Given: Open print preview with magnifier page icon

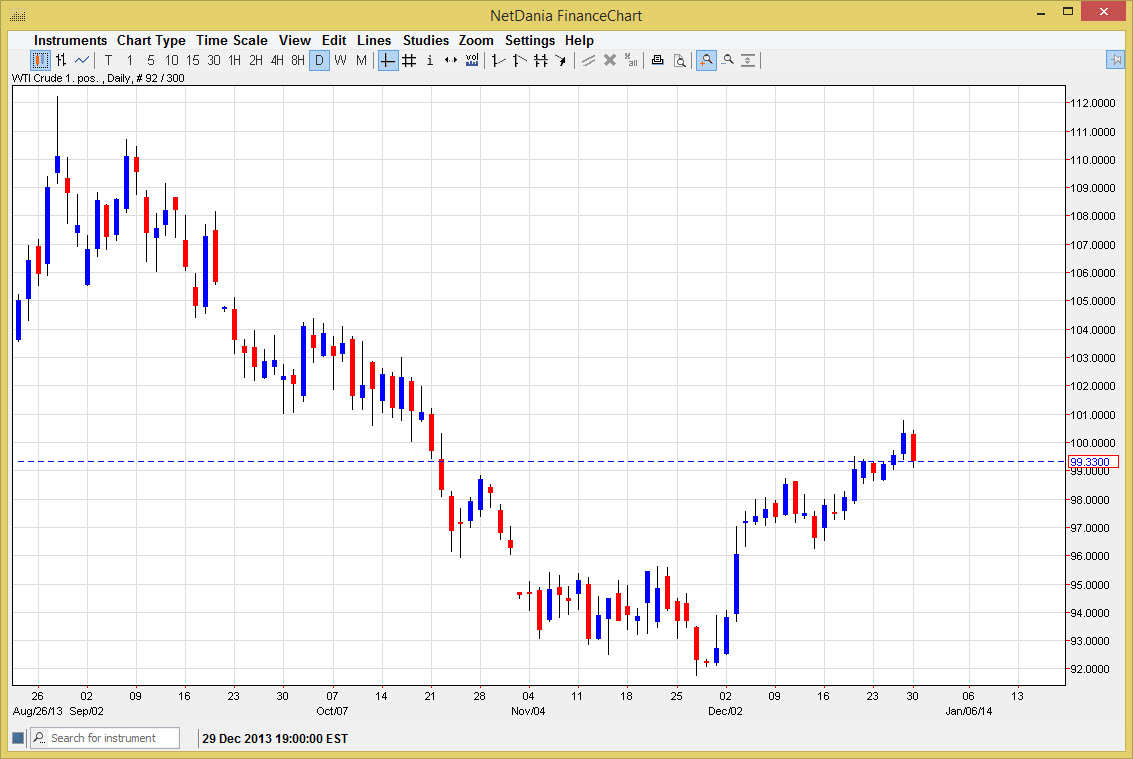Looking at the screenshot, I should tap(680, 60).
